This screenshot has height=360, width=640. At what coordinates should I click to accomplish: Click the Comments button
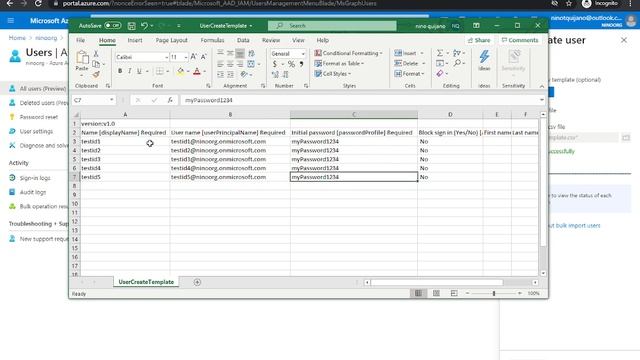tap(520, 40)
